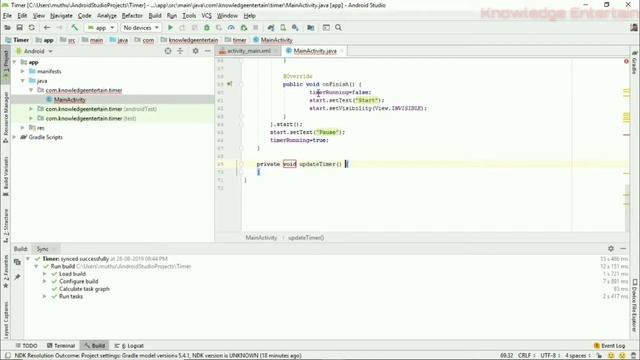
Task: Open the SDK Manager icon
Action: point(295,28)
